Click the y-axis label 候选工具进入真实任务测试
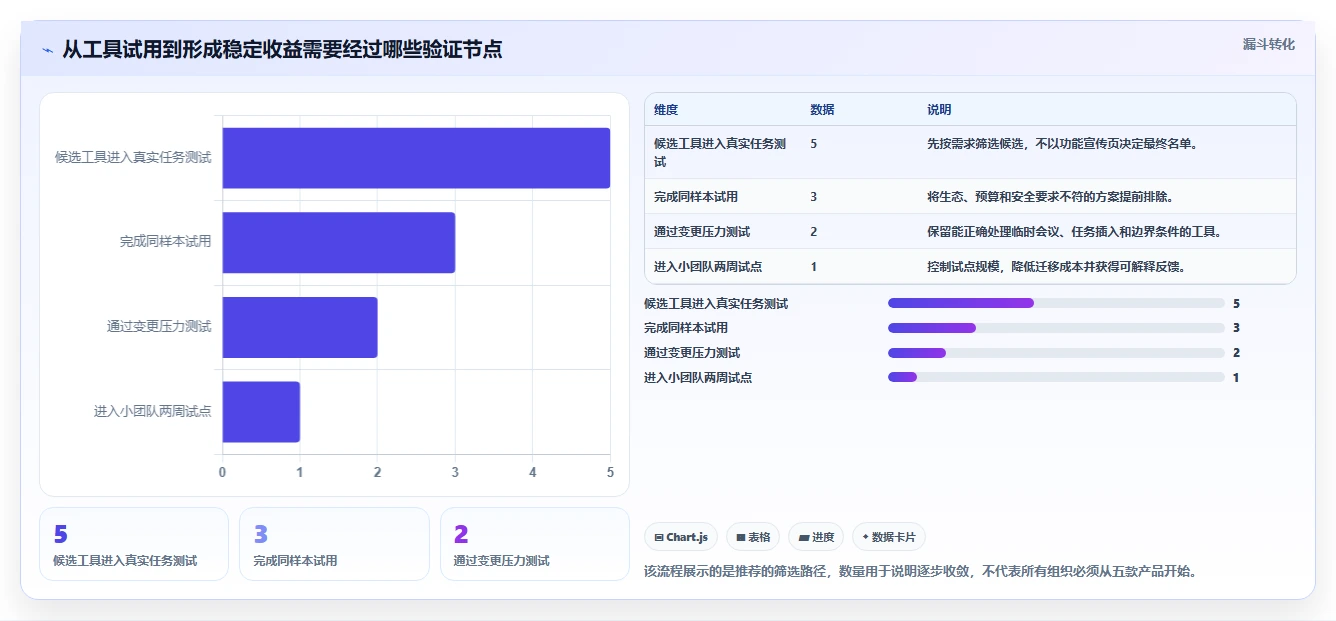This screenshot has width=1336, height=621. pos(133,157)
